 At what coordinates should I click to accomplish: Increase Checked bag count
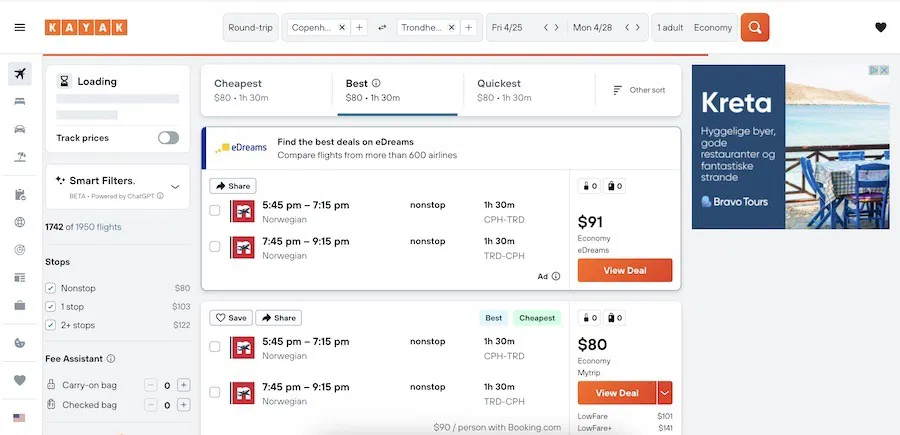(x=184, y=405)
